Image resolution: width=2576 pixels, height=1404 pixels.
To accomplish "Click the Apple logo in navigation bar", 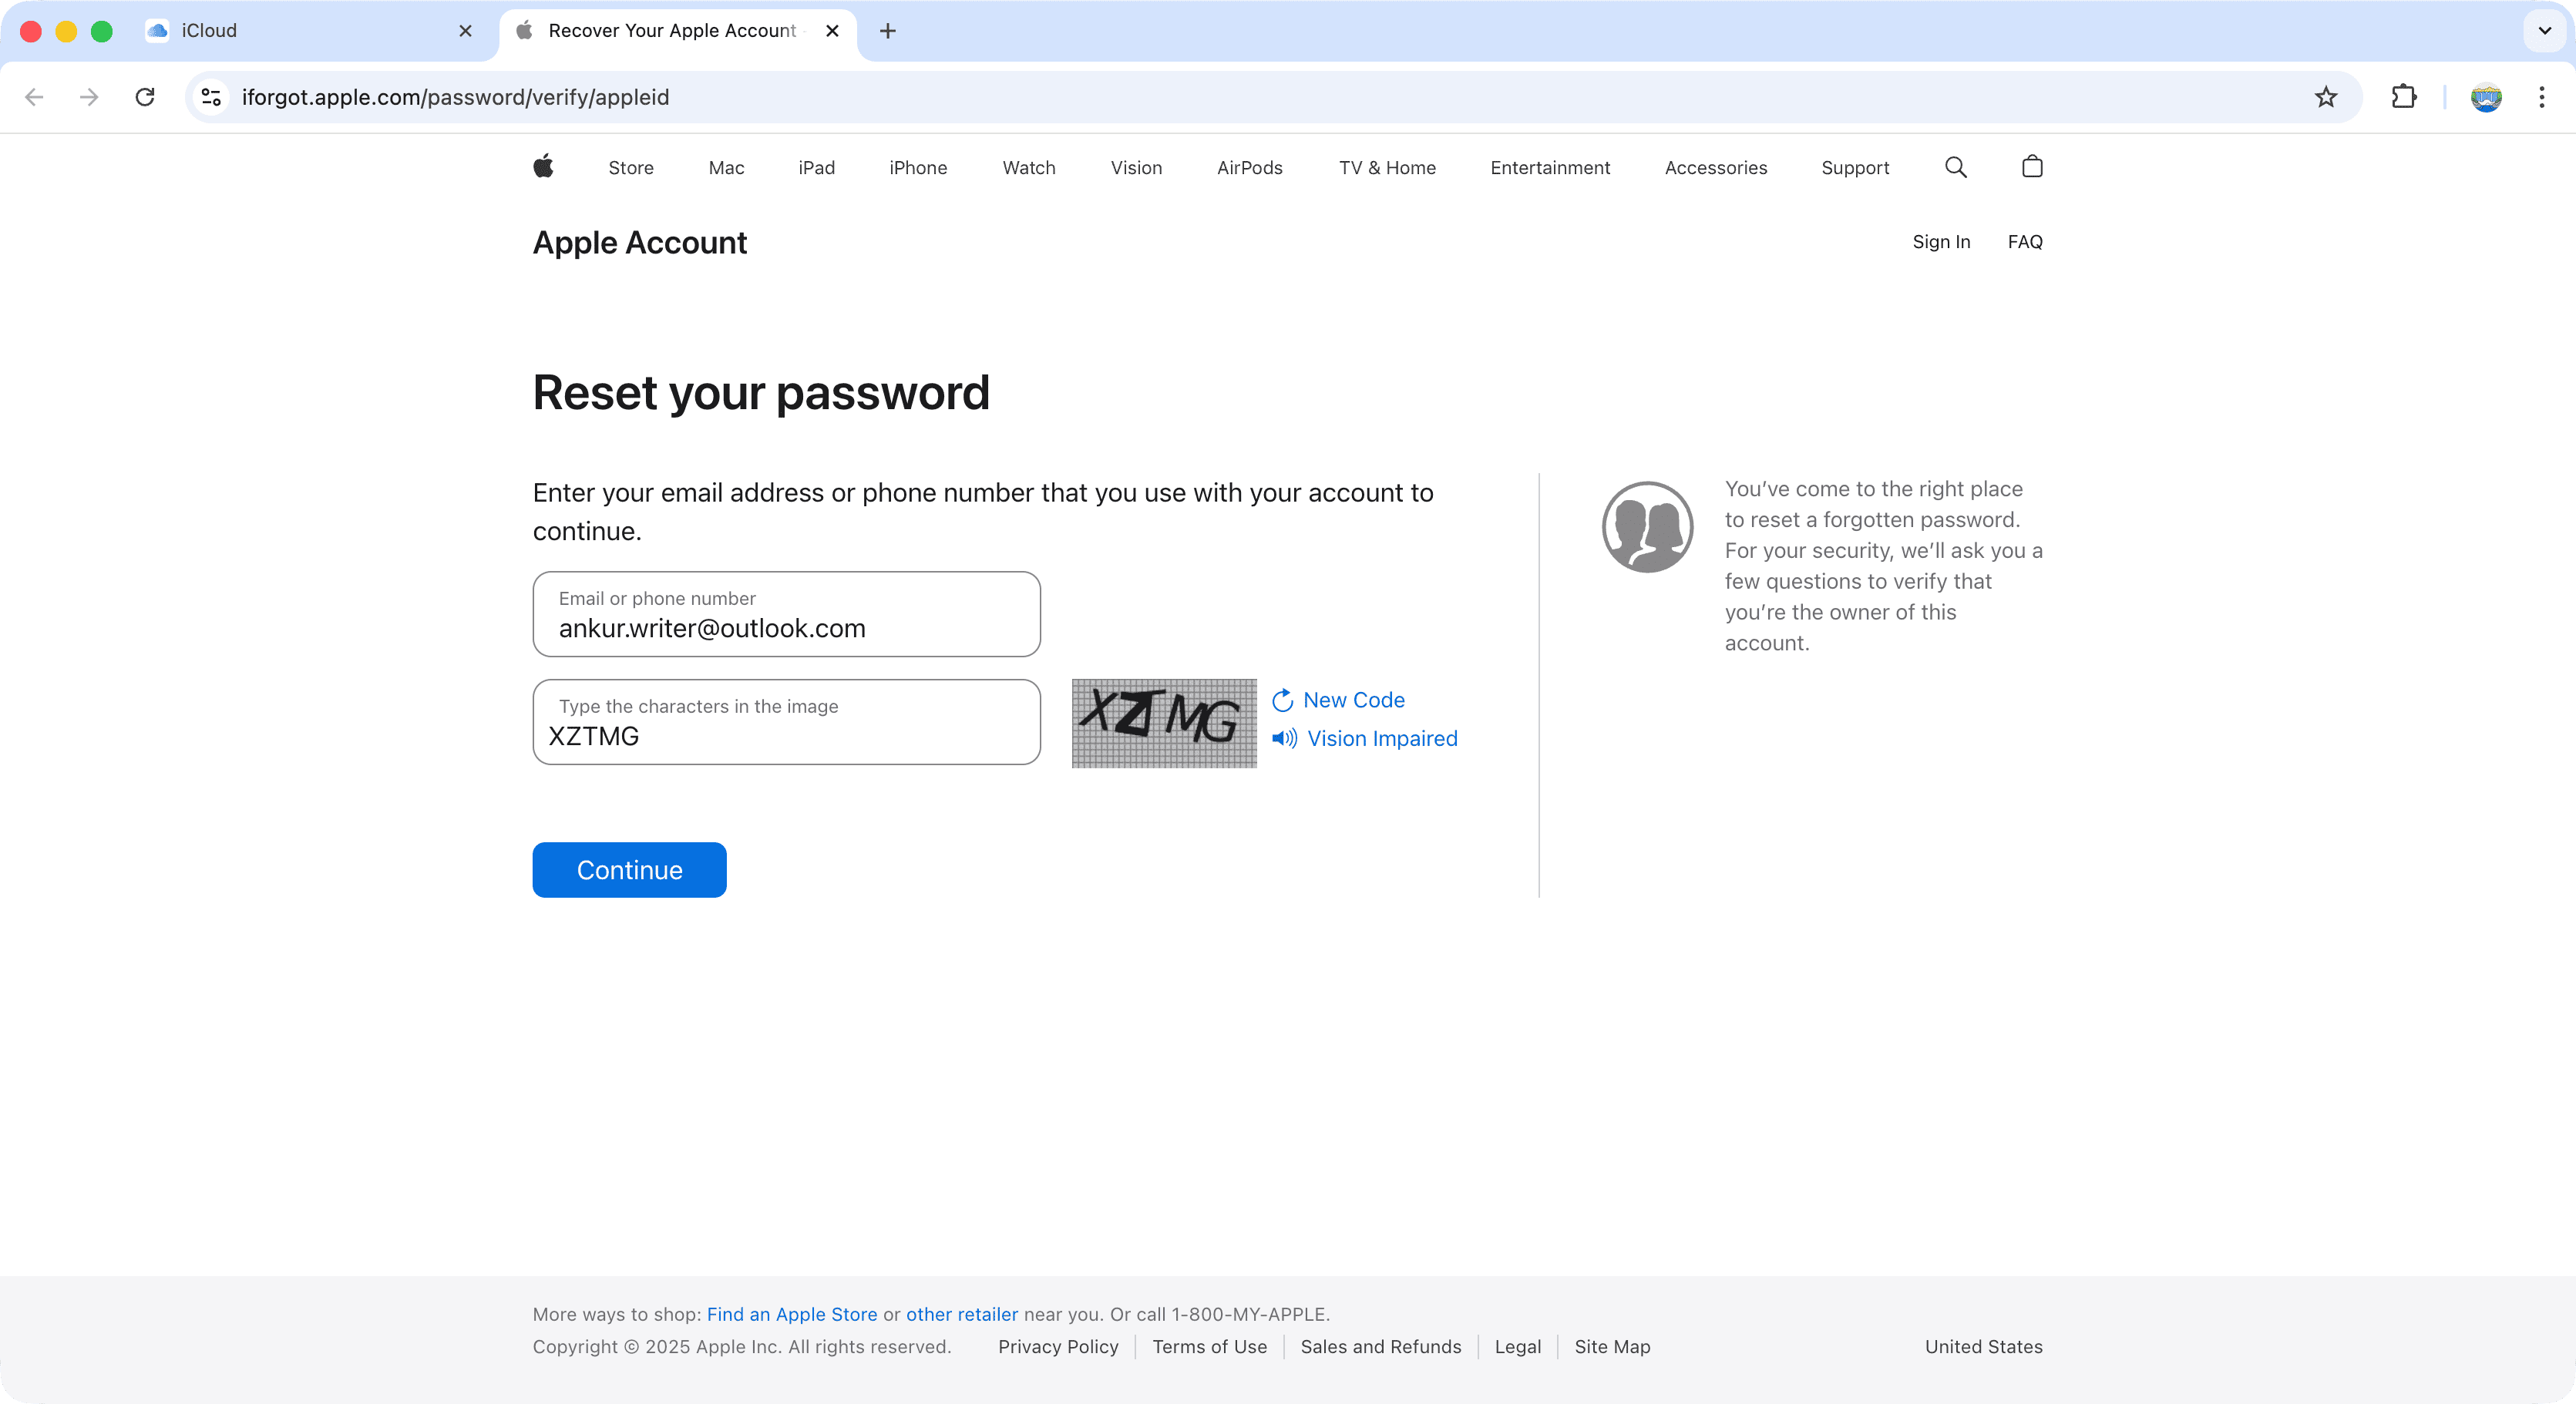I will 543,167.
